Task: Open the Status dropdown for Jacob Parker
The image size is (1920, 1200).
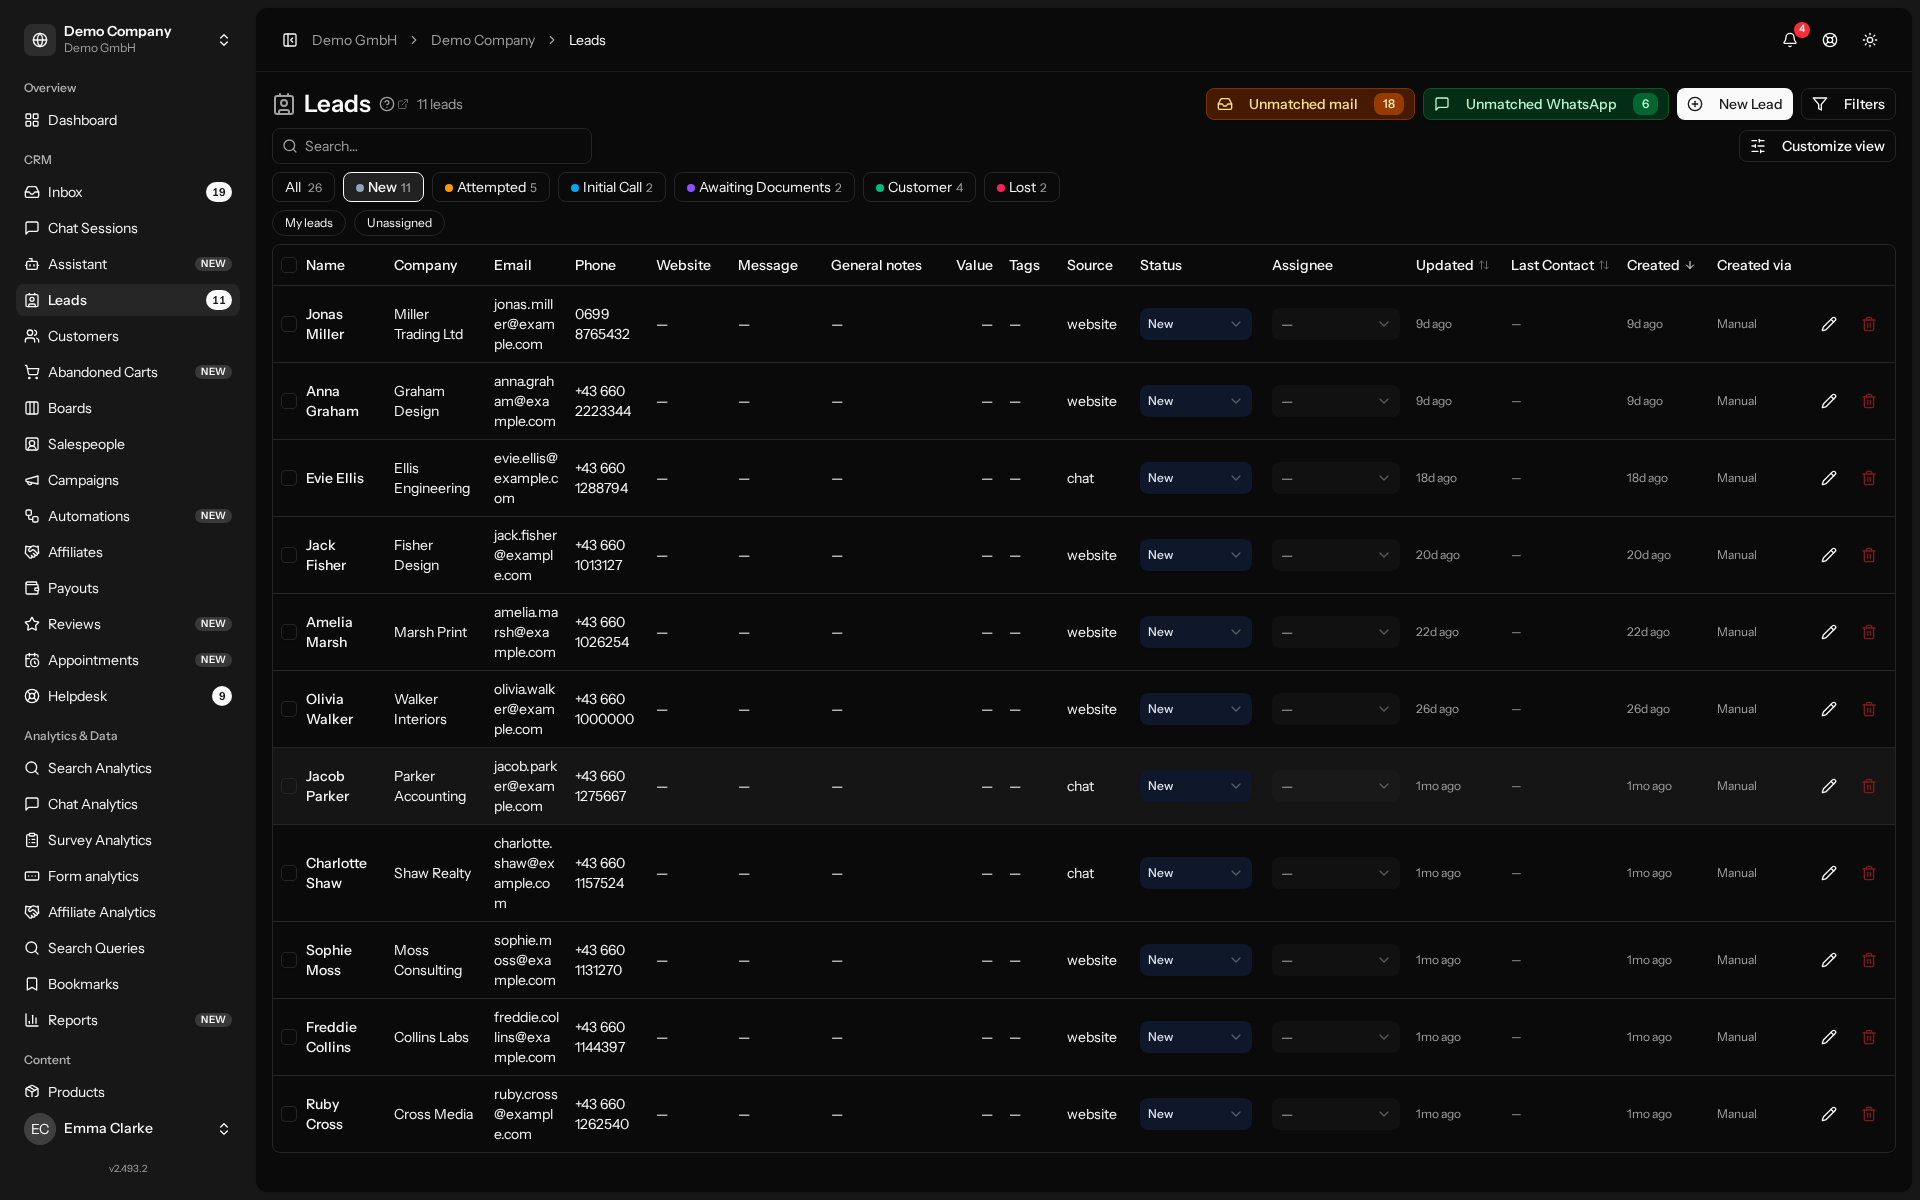Action: coord(1195,786)
